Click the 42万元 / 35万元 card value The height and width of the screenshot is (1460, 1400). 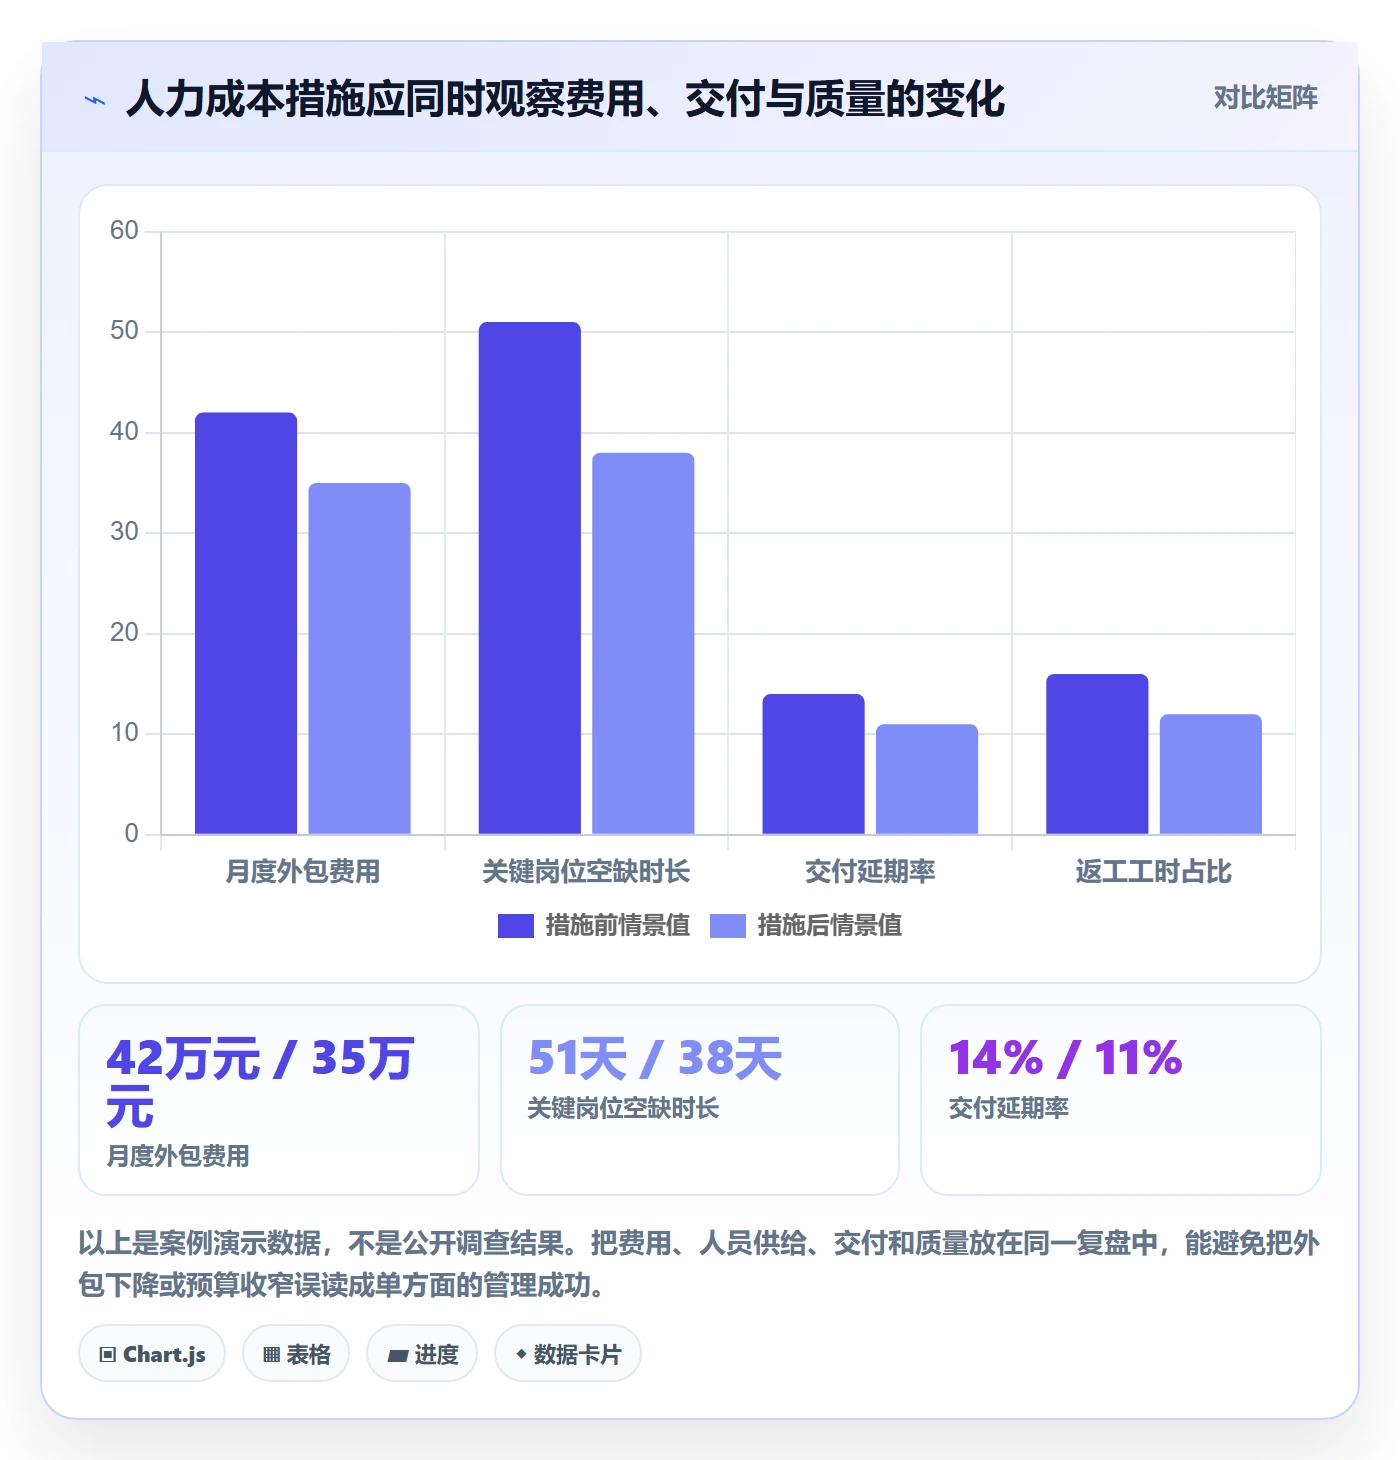tap(260, 1083)
